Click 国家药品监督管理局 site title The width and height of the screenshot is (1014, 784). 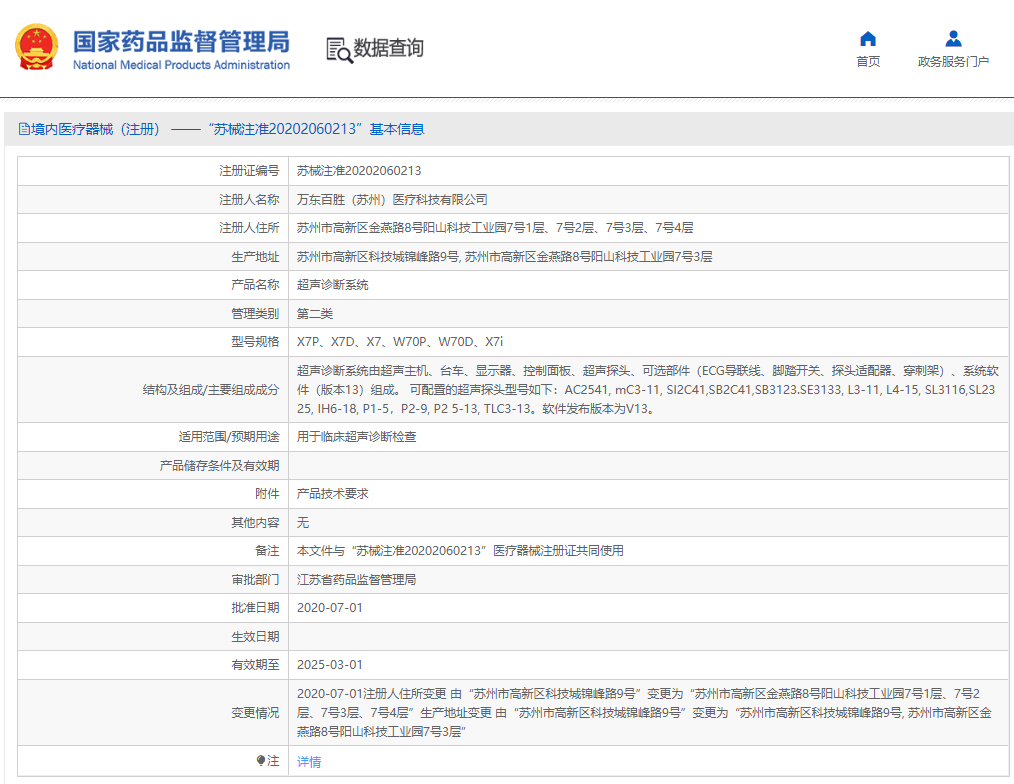pos(181,41)
